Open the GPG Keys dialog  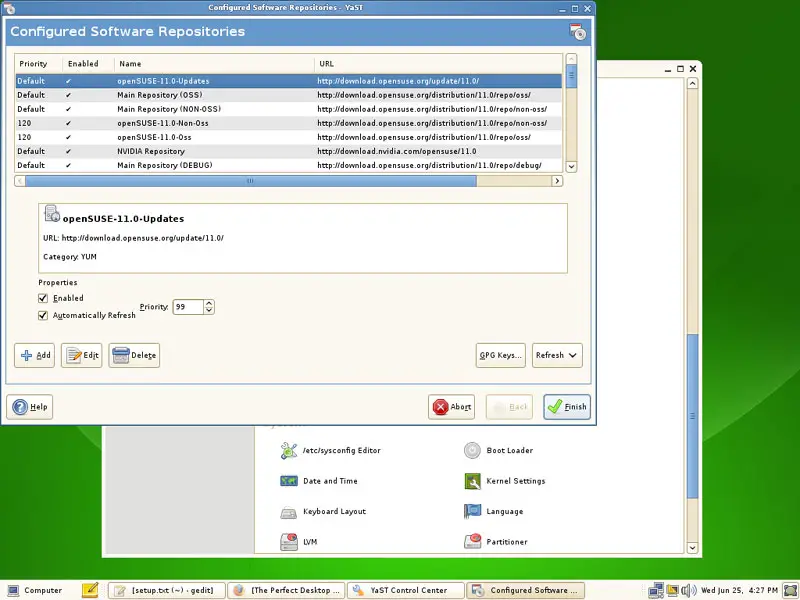click(x=501, y=356)
